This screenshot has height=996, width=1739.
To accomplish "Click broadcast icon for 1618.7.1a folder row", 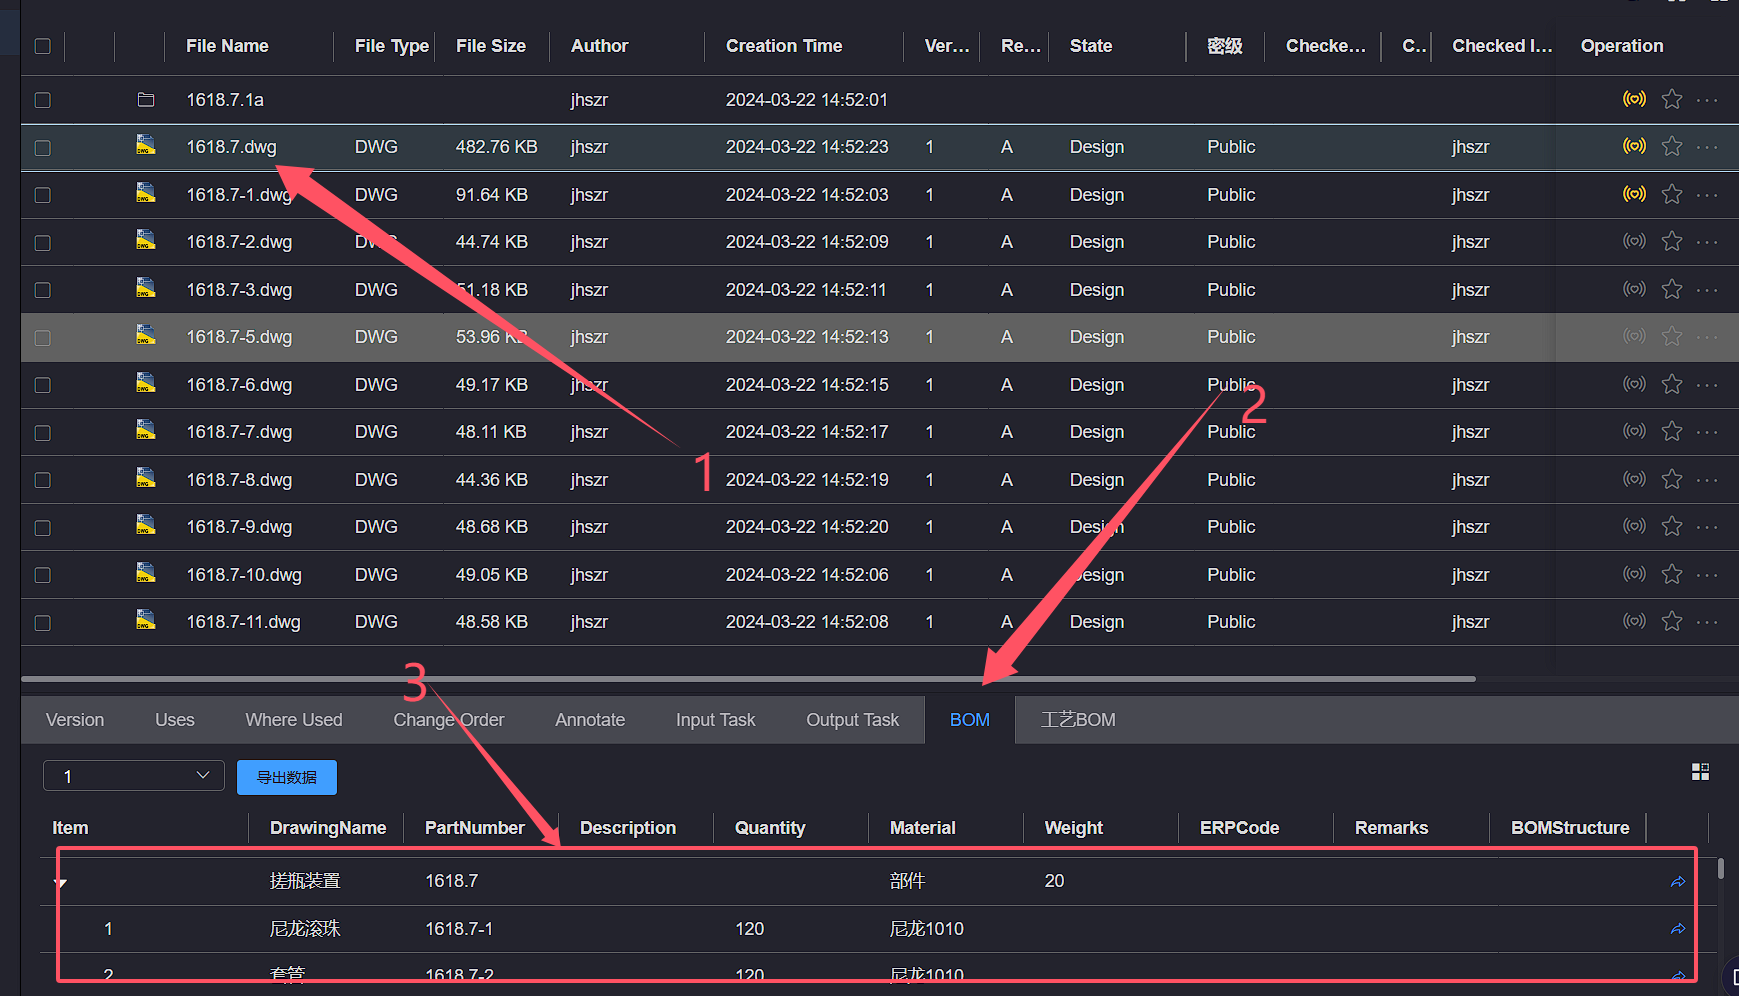I will (1634, 99).
